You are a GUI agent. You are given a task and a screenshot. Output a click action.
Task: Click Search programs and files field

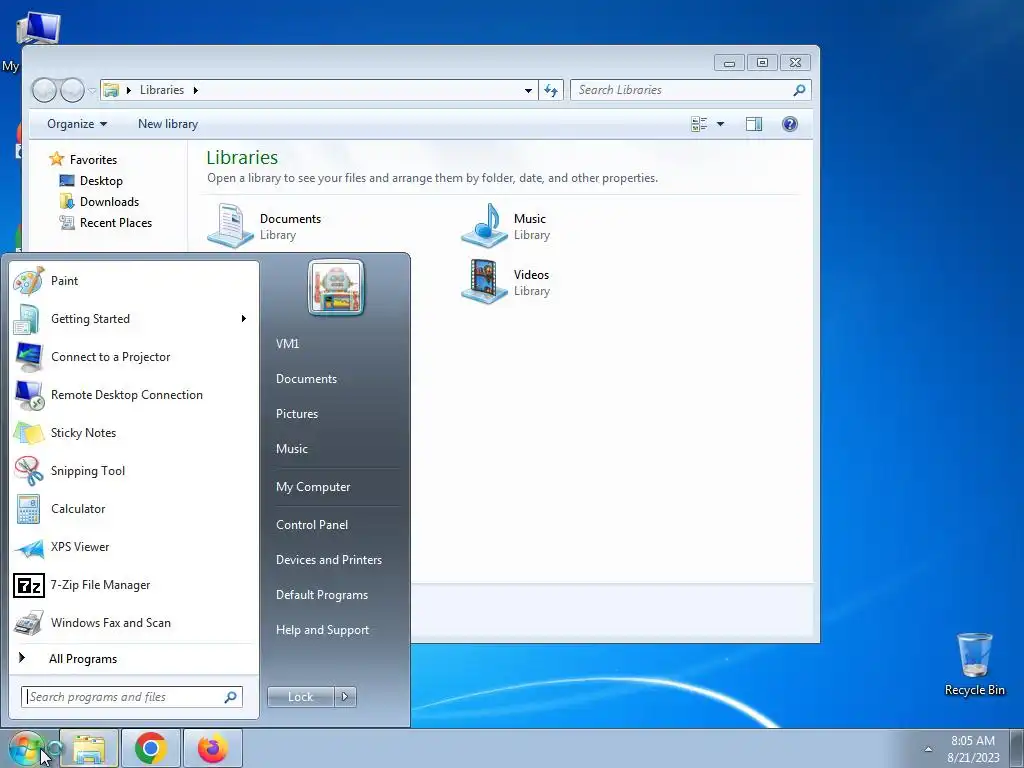pos(132,697)
